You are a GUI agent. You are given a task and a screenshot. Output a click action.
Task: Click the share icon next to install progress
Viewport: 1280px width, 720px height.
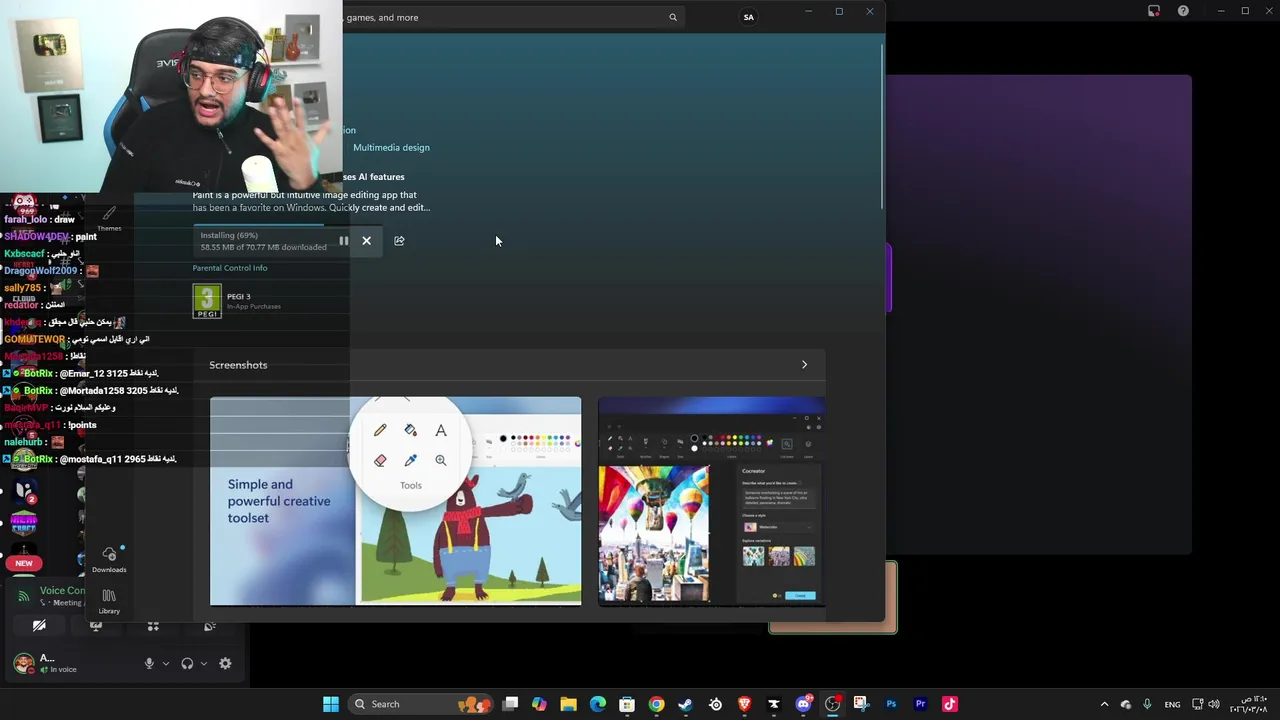(399, 241)
